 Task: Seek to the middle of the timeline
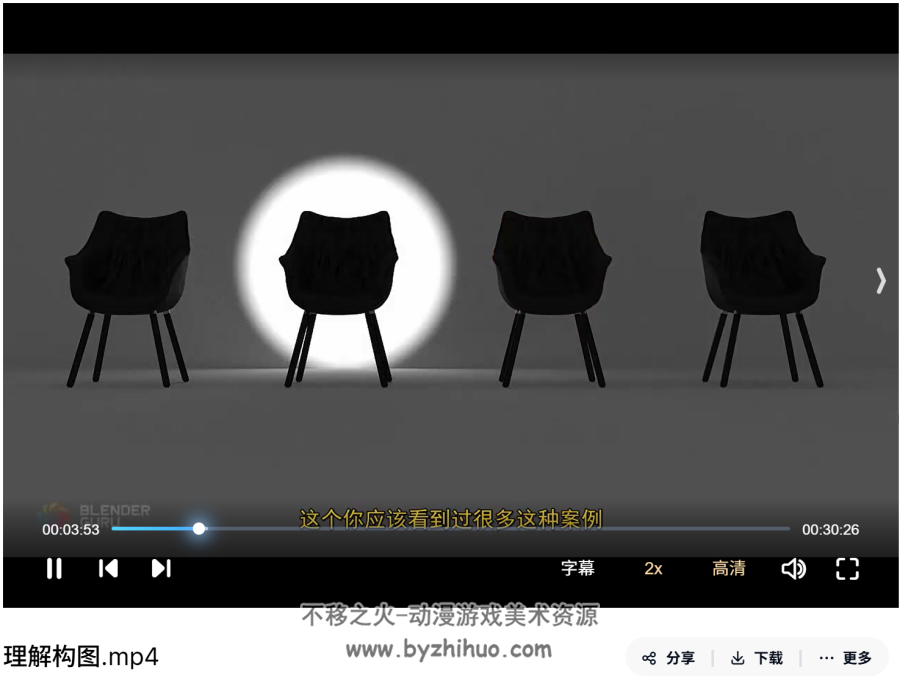click(x=451, y=528)
